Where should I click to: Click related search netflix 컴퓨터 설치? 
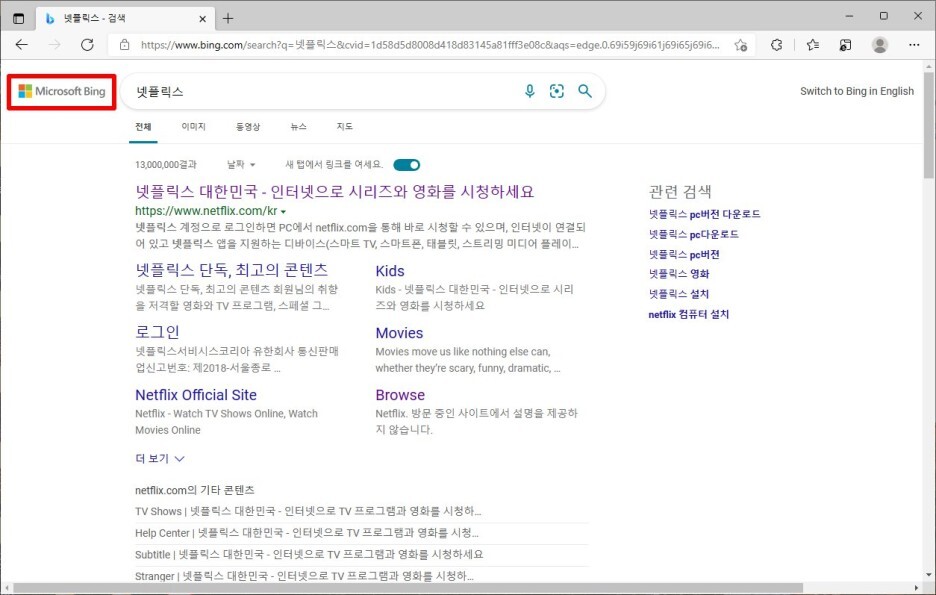click(x=688, y=314)
